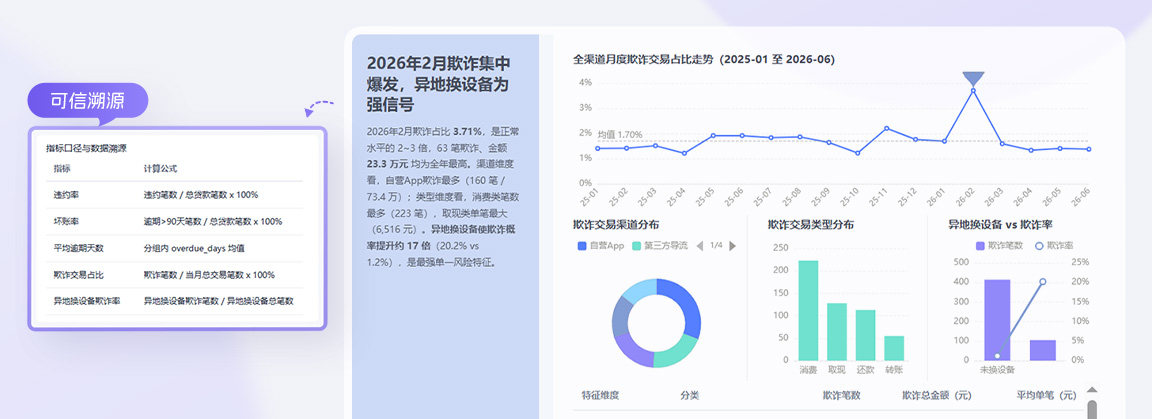1152x419 pixels.
Task: Click the 26-02 peak data point on trend line
Action: [x=973, y=90]
